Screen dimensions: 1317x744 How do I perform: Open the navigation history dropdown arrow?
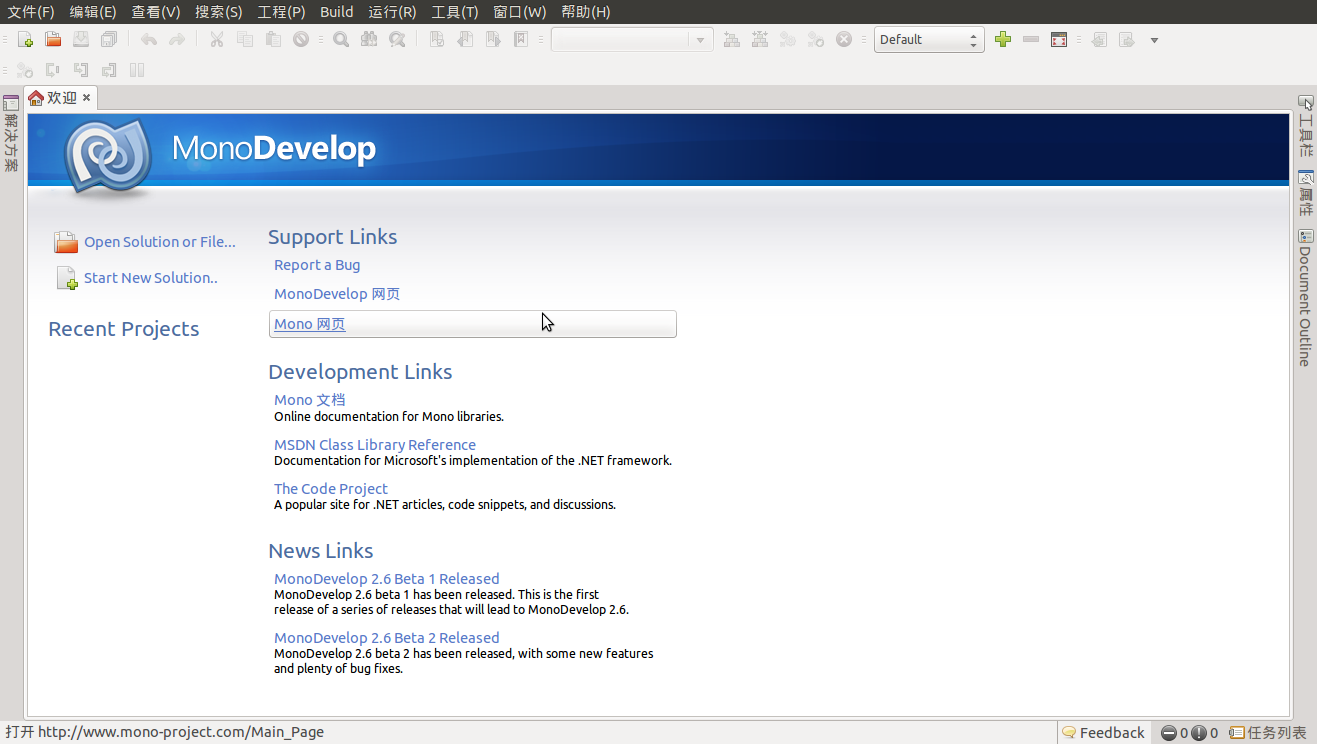(1154, 40)
